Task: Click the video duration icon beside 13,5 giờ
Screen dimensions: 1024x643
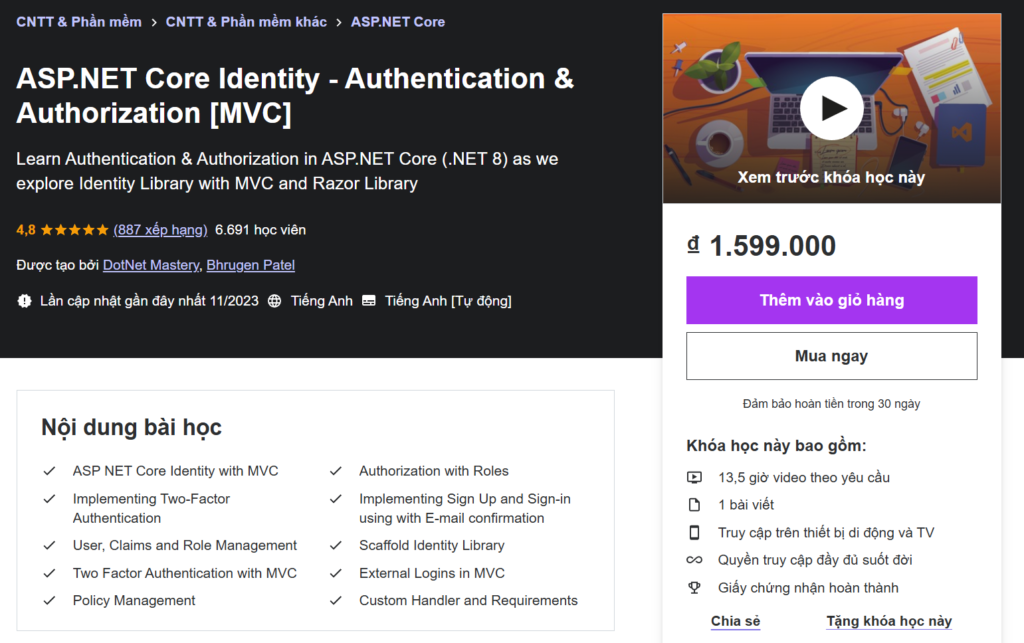Action: (x=695, y=477)
